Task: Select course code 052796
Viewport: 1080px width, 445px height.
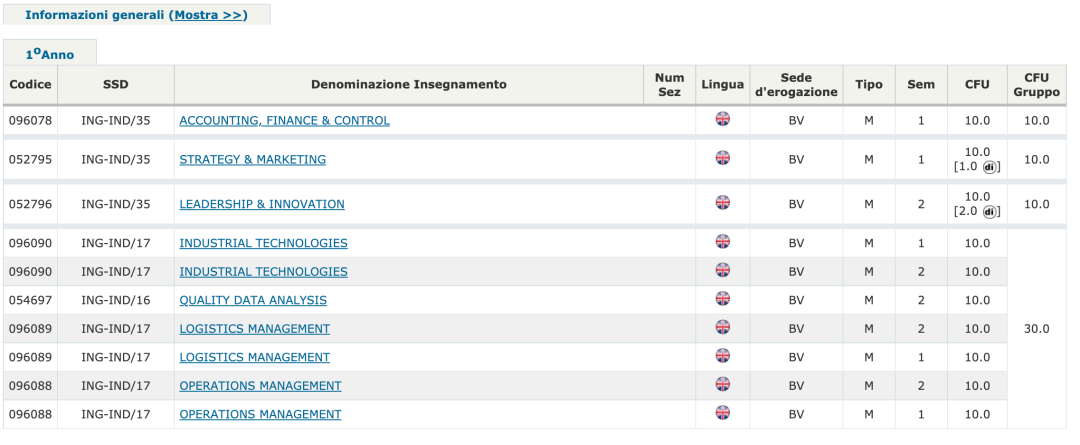Action: point(30,205)
